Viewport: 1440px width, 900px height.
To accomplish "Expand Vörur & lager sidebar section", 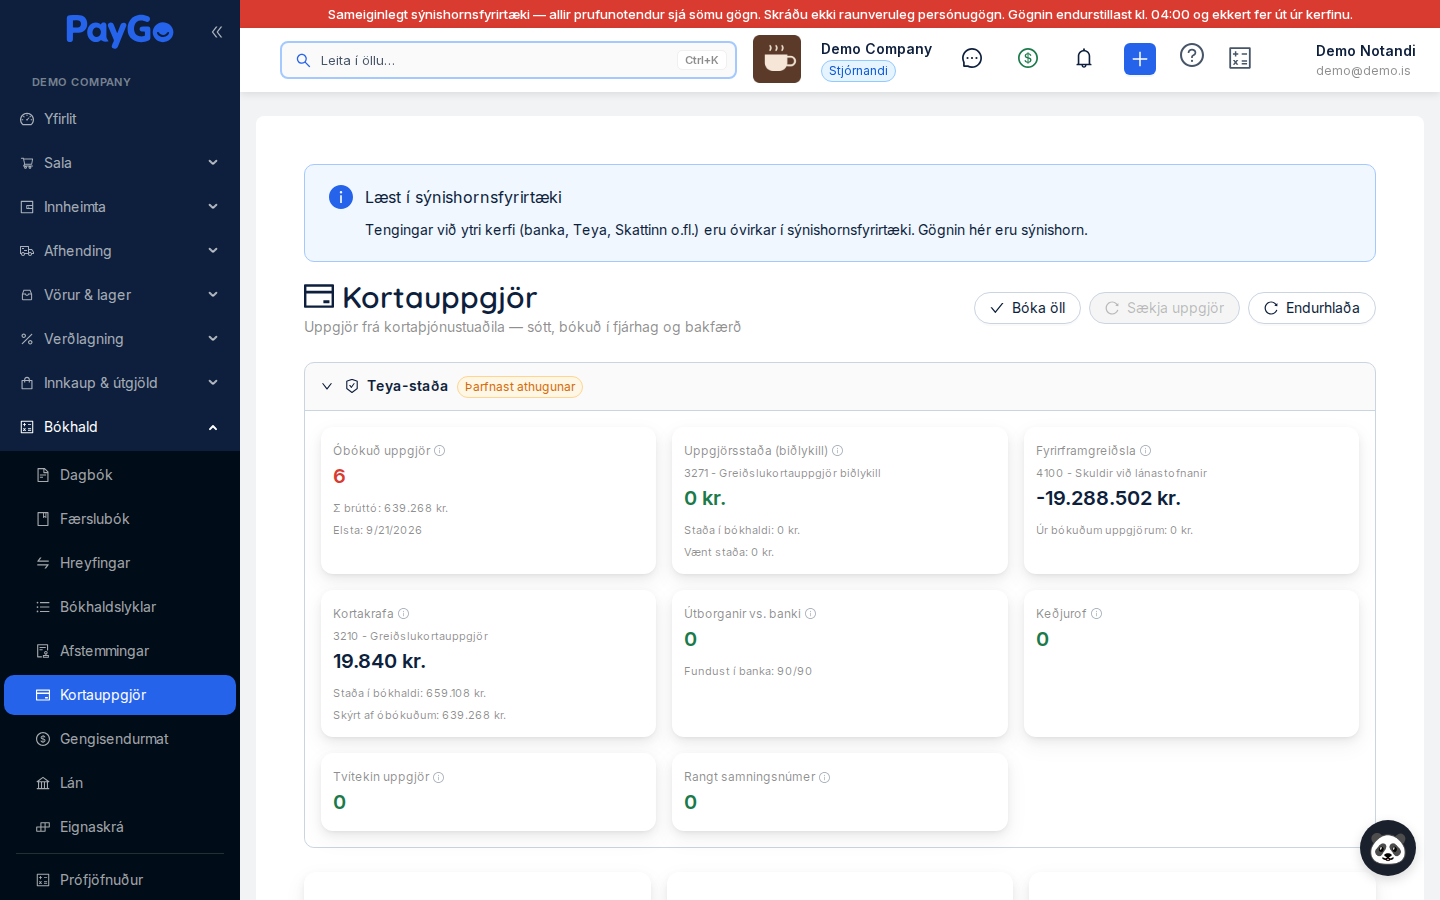I will point(120,295).
